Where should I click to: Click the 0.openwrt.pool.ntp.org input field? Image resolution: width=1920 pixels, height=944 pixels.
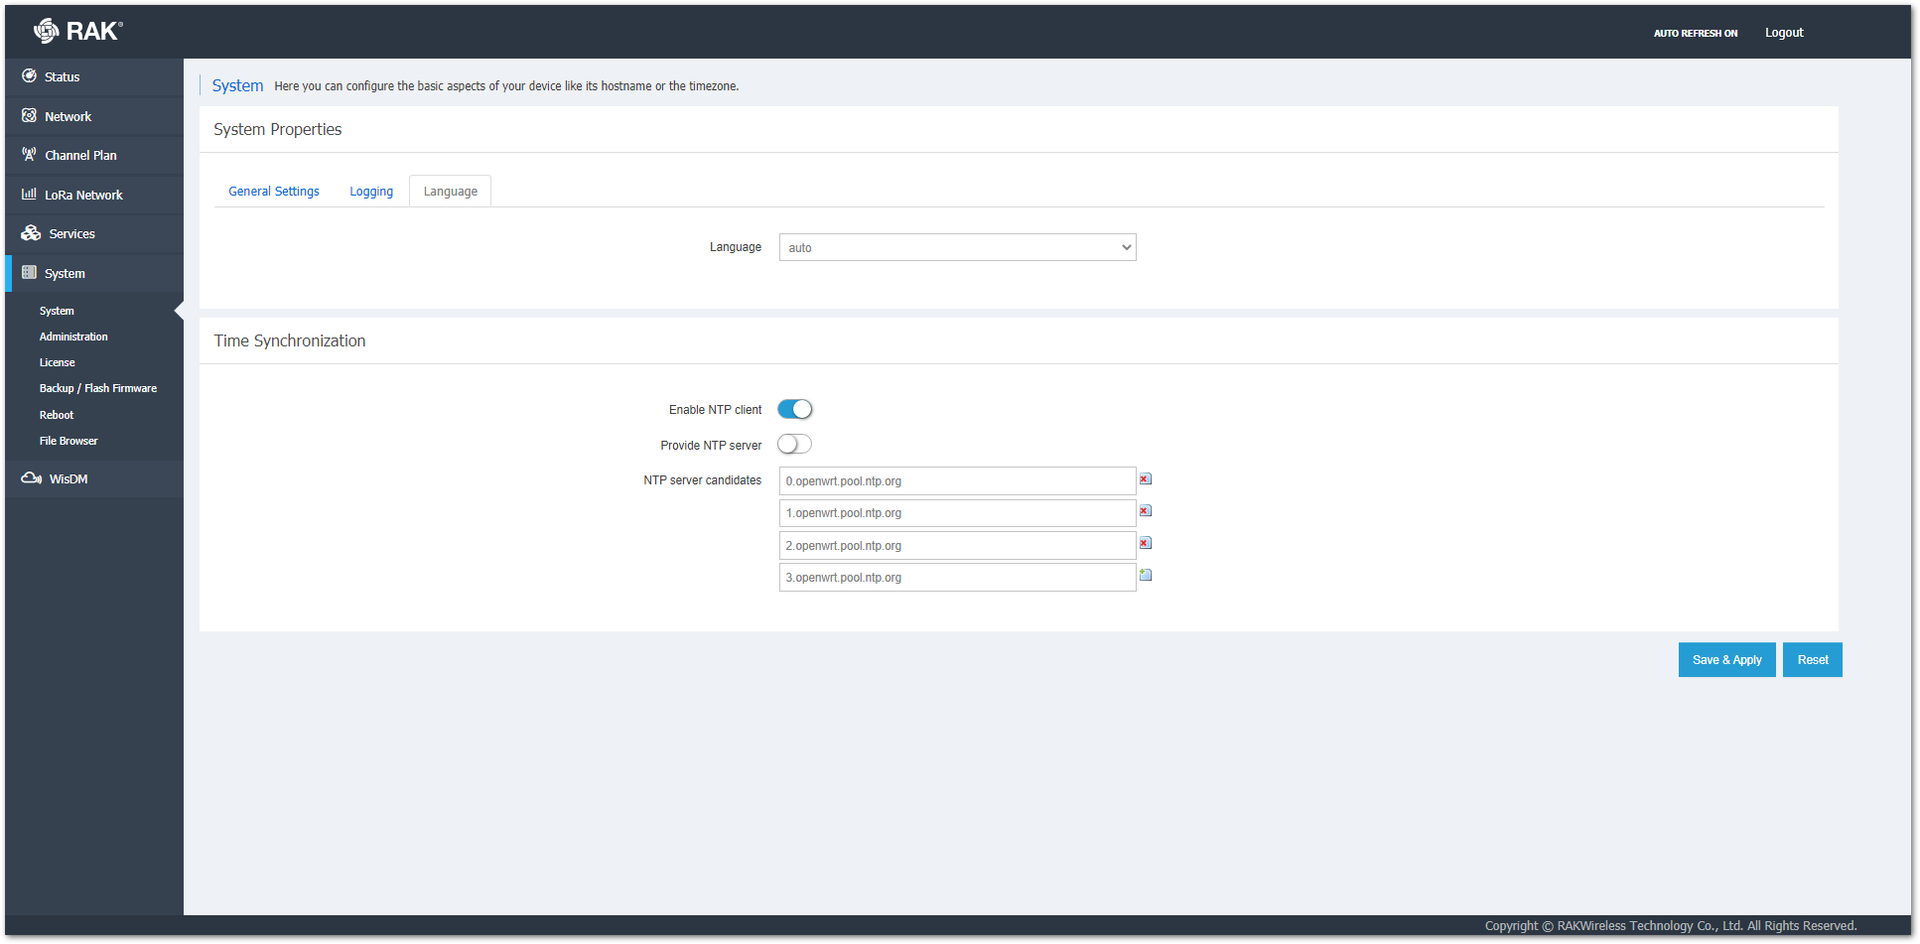957,481
